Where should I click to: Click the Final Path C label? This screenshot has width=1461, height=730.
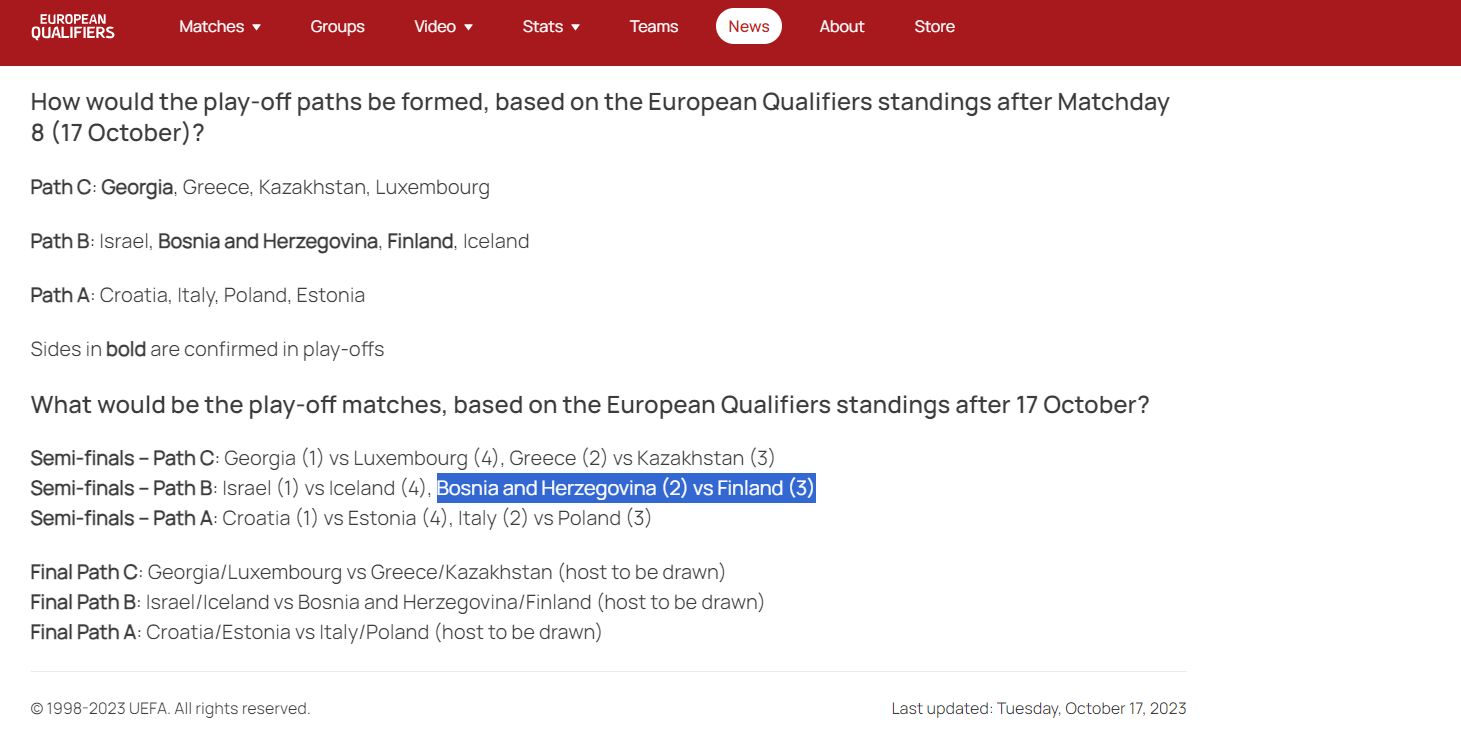(84, 572)
